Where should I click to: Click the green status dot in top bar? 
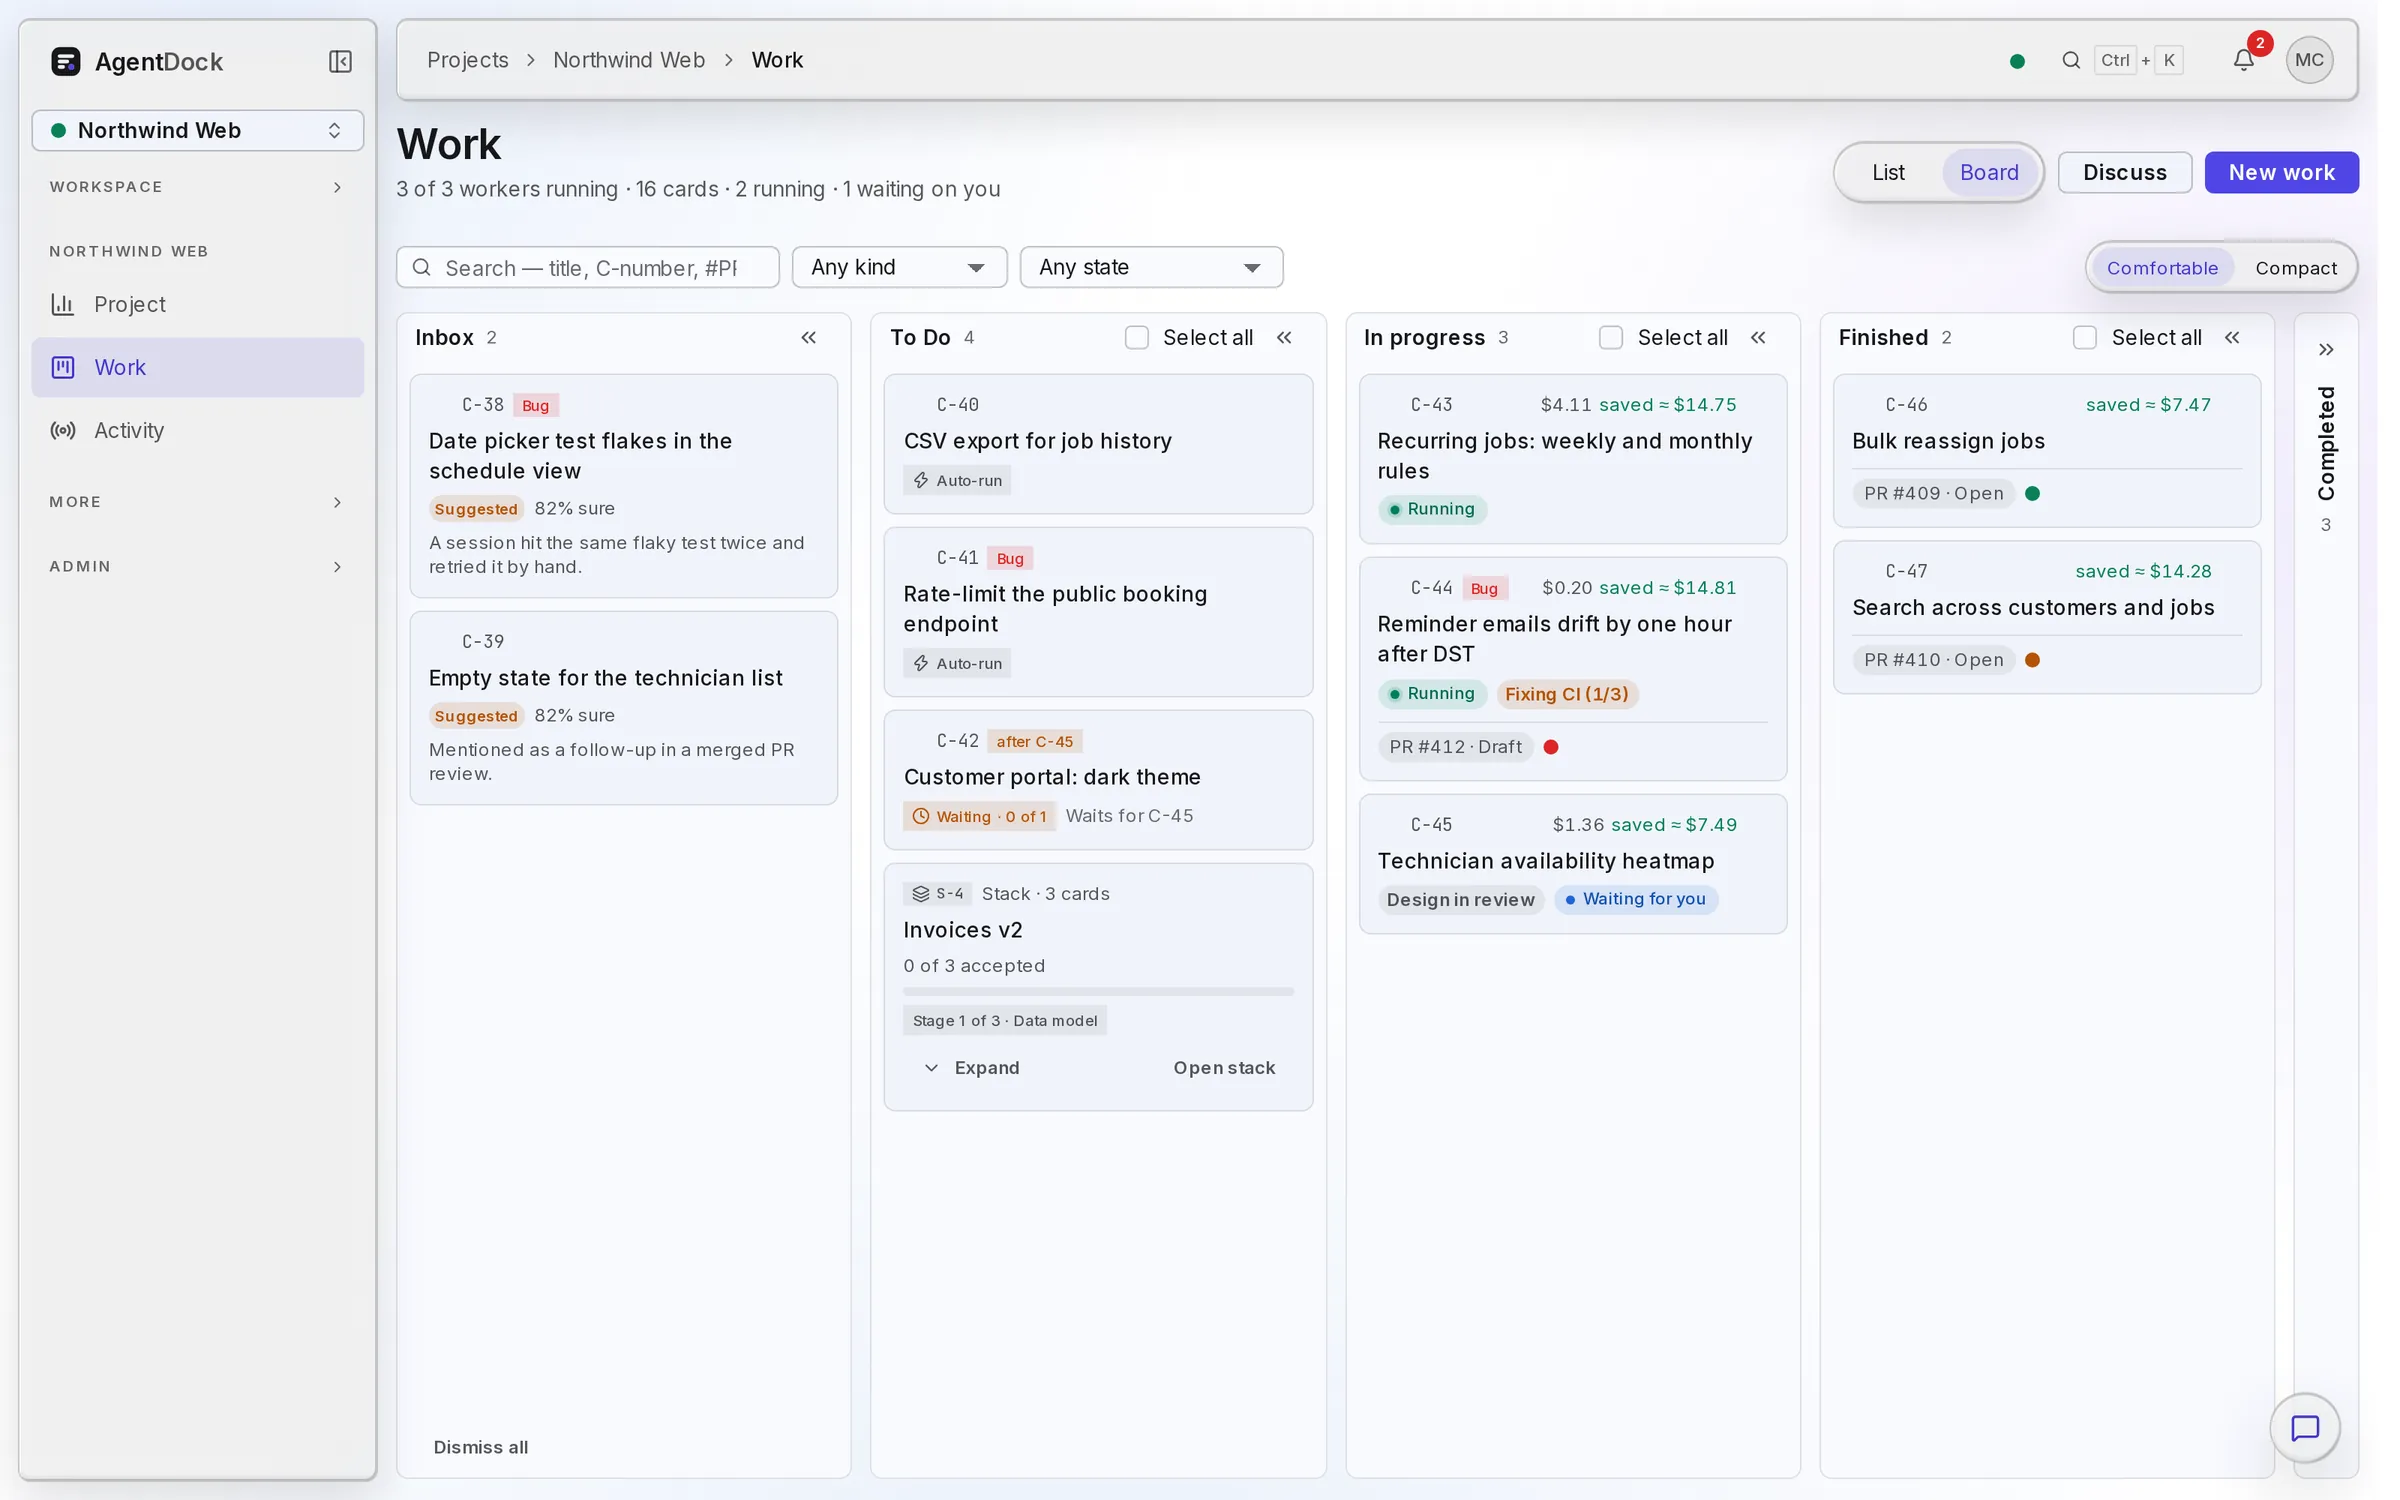click(x=2017, y=61)
